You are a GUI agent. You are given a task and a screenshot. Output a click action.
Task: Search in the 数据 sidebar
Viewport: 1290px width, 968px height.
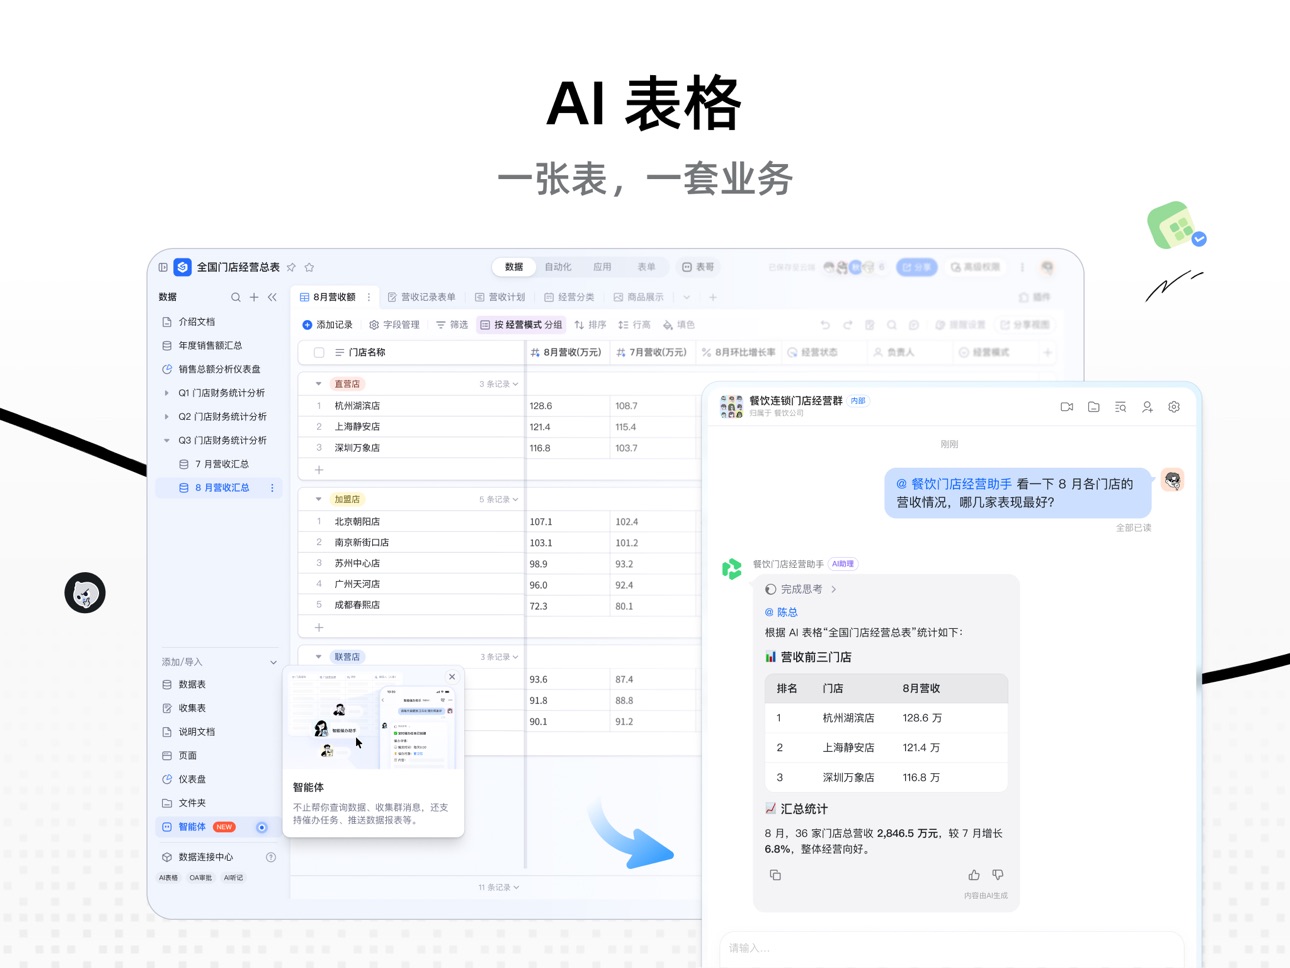[x=236, y=297]
